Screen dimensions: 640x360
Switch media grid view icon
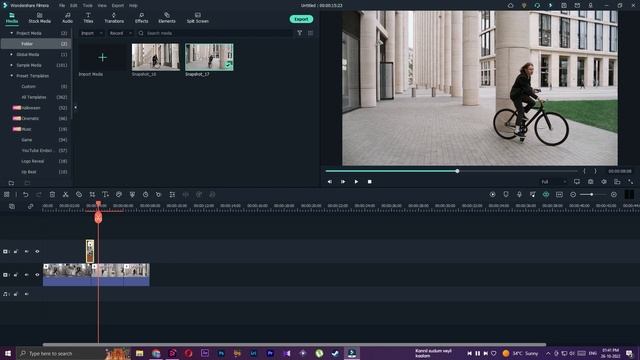click(x=311, y=33)
